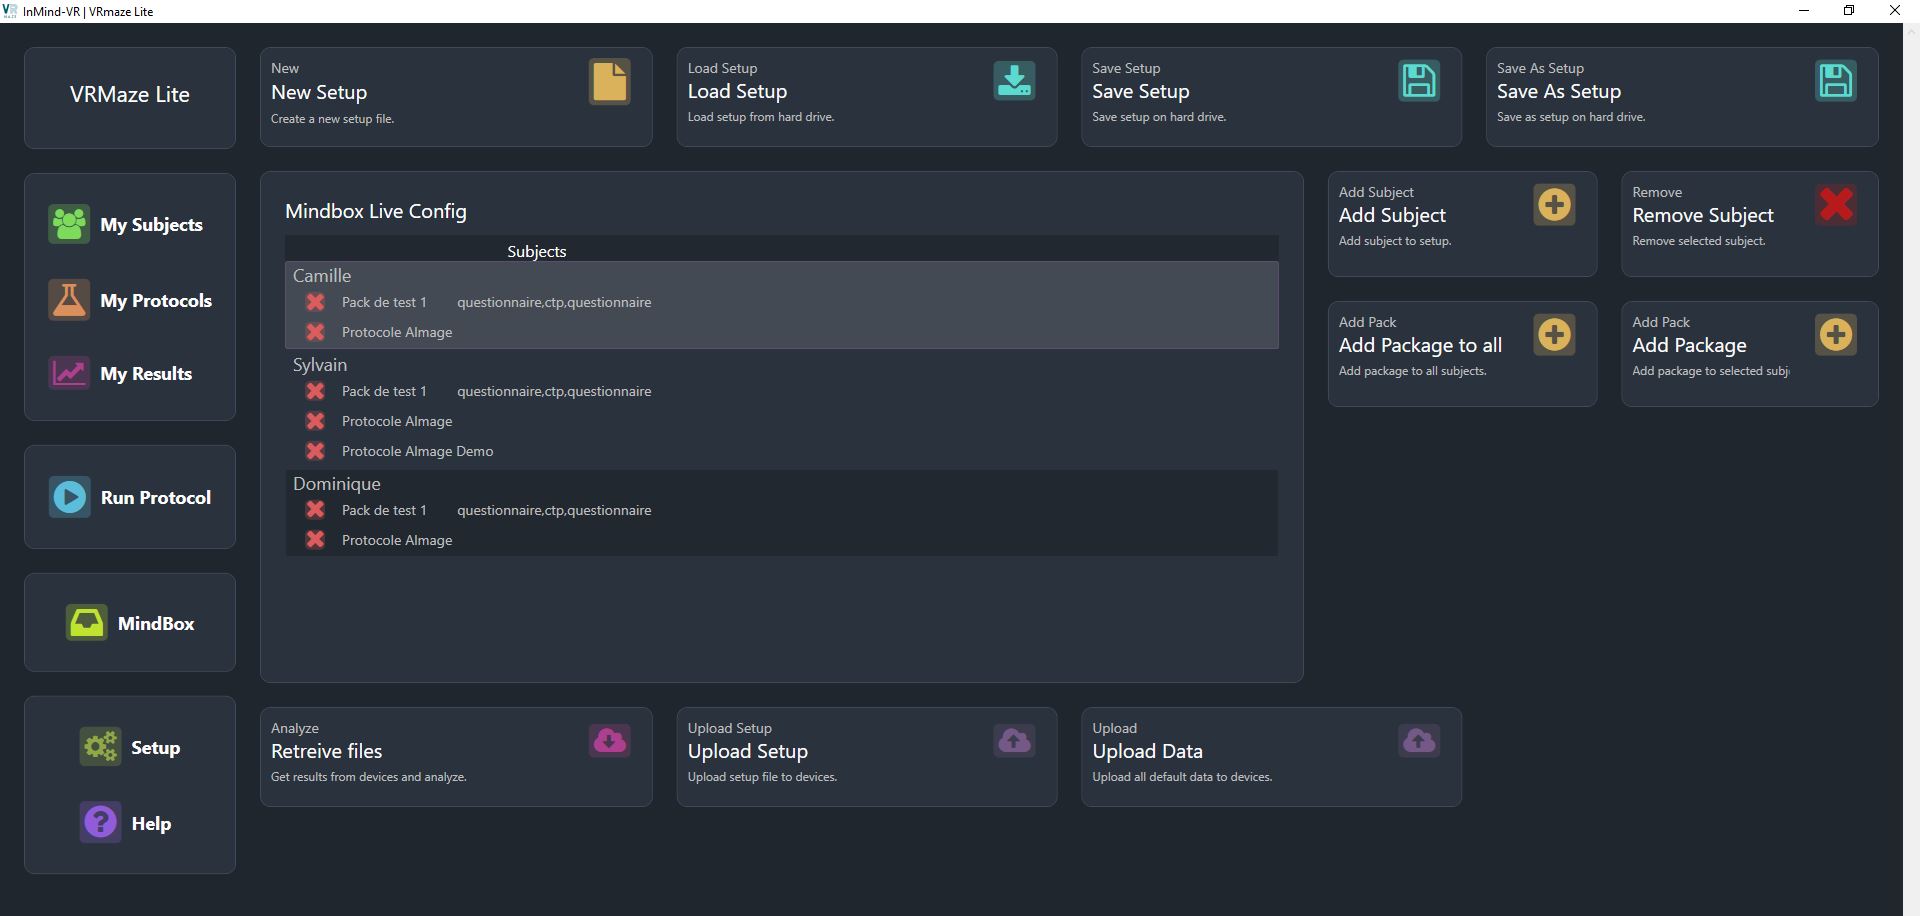Click the Upload Setup cloud icon

pyautogui.click(x=1014, y=740)
